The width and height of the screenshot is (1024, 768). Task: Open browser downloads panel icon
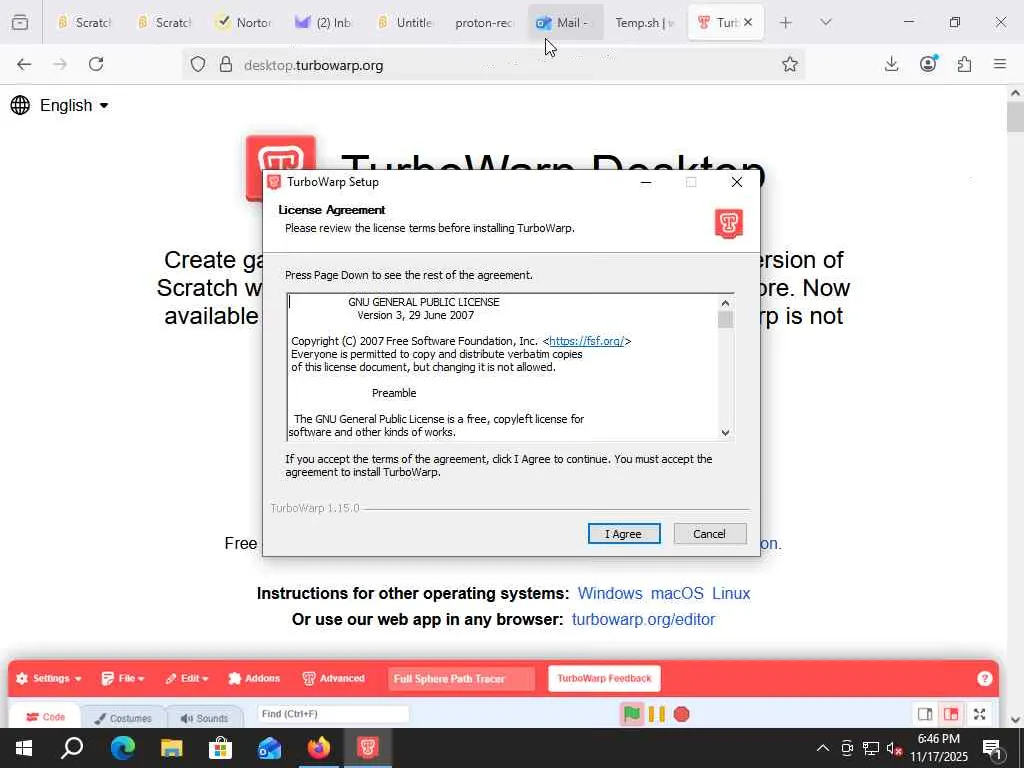pyautogui.click(x=891, y=64)
